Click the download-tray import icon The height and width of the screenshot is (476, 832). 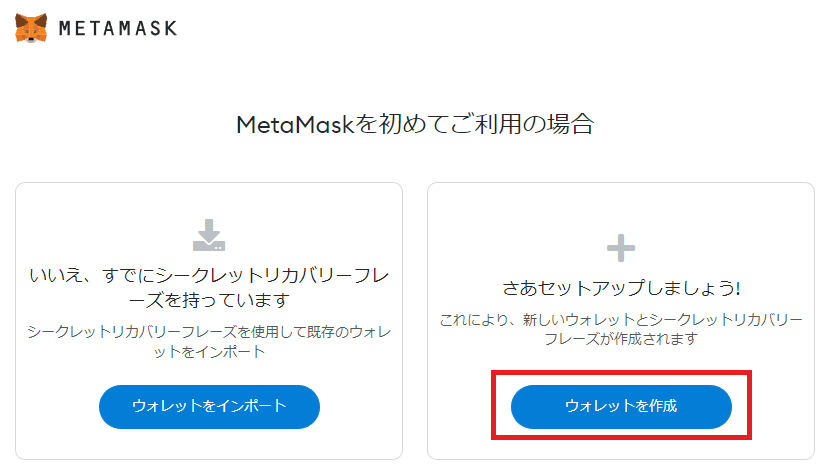coord(209,235)
